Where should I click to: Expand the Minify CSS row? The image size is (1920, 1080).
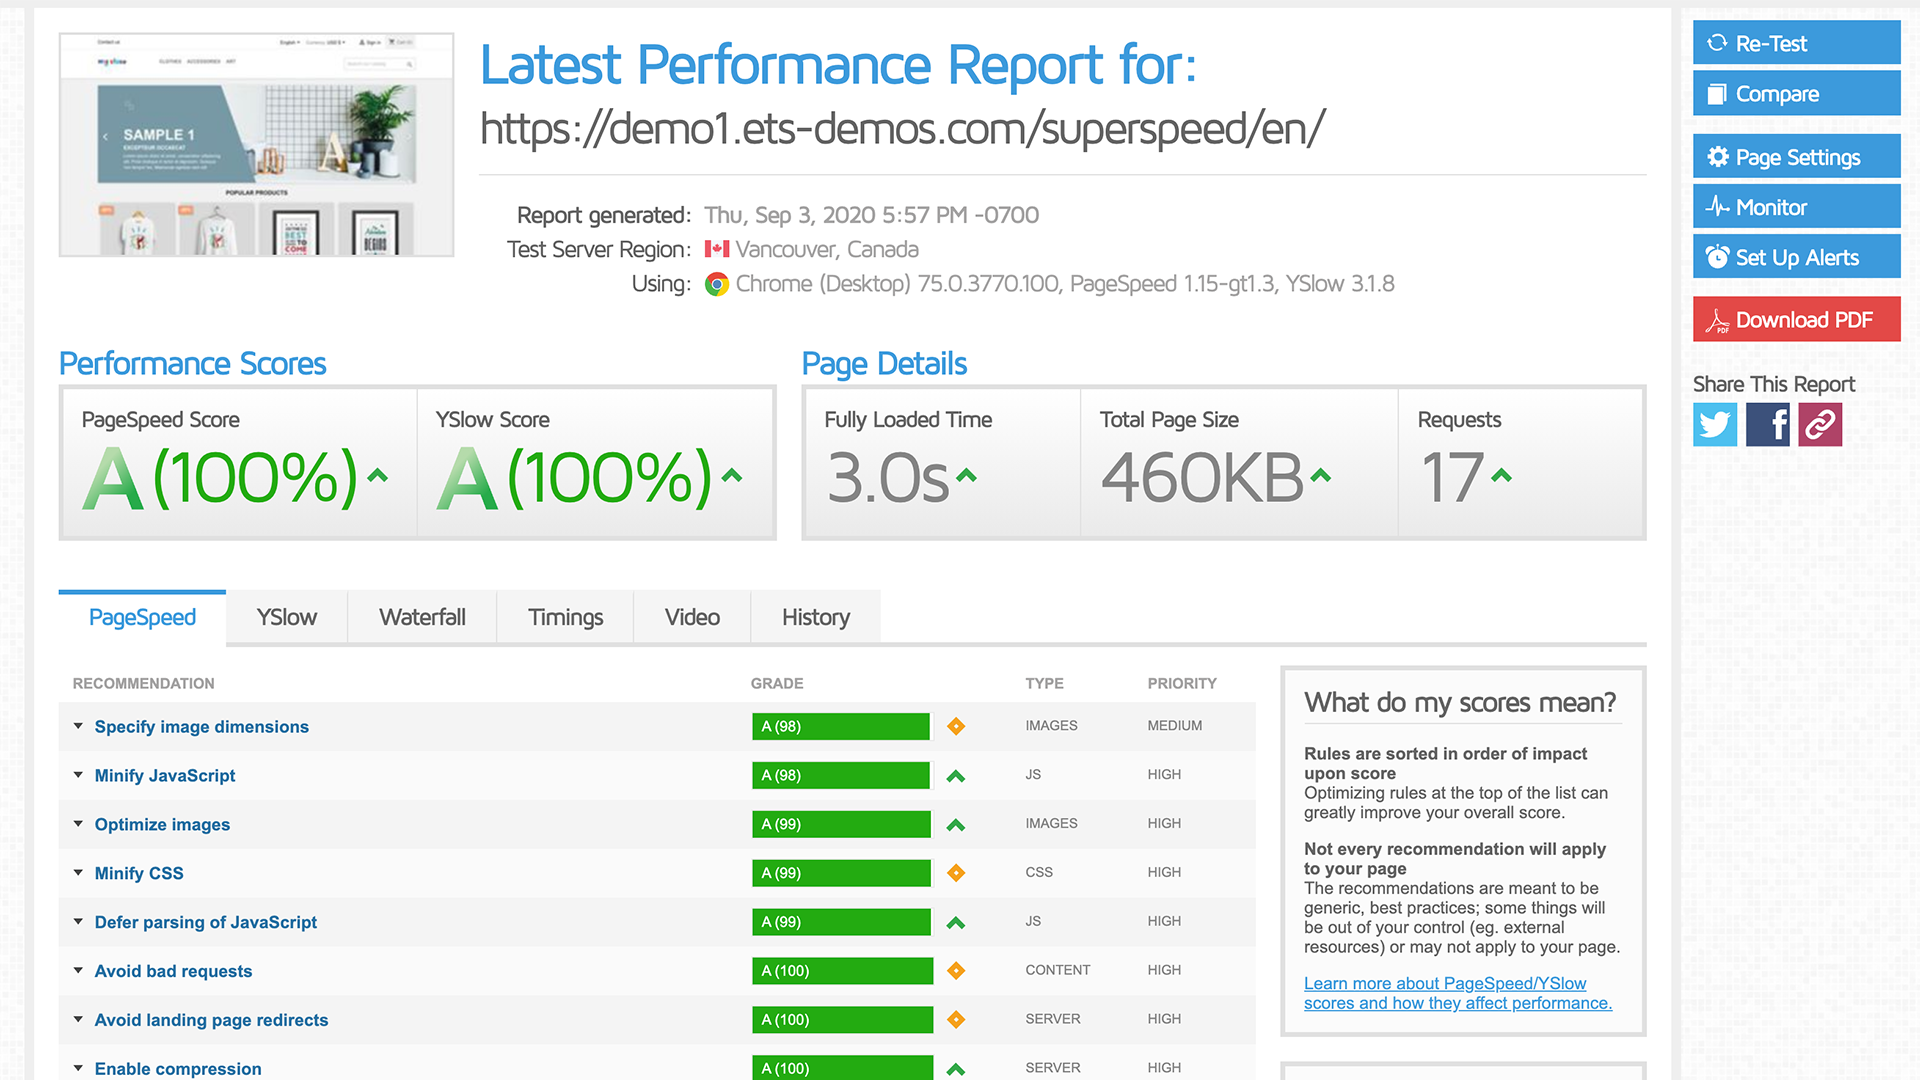pos(138,873)
